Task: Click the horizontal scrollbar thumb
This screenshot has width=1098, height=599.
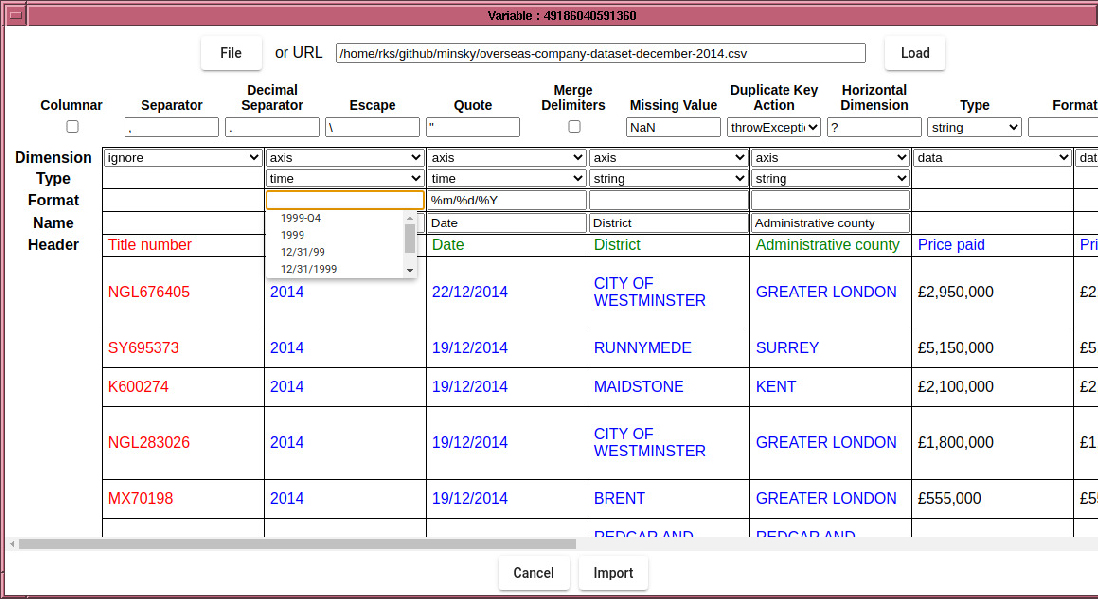Action: (x=298, y=544)
